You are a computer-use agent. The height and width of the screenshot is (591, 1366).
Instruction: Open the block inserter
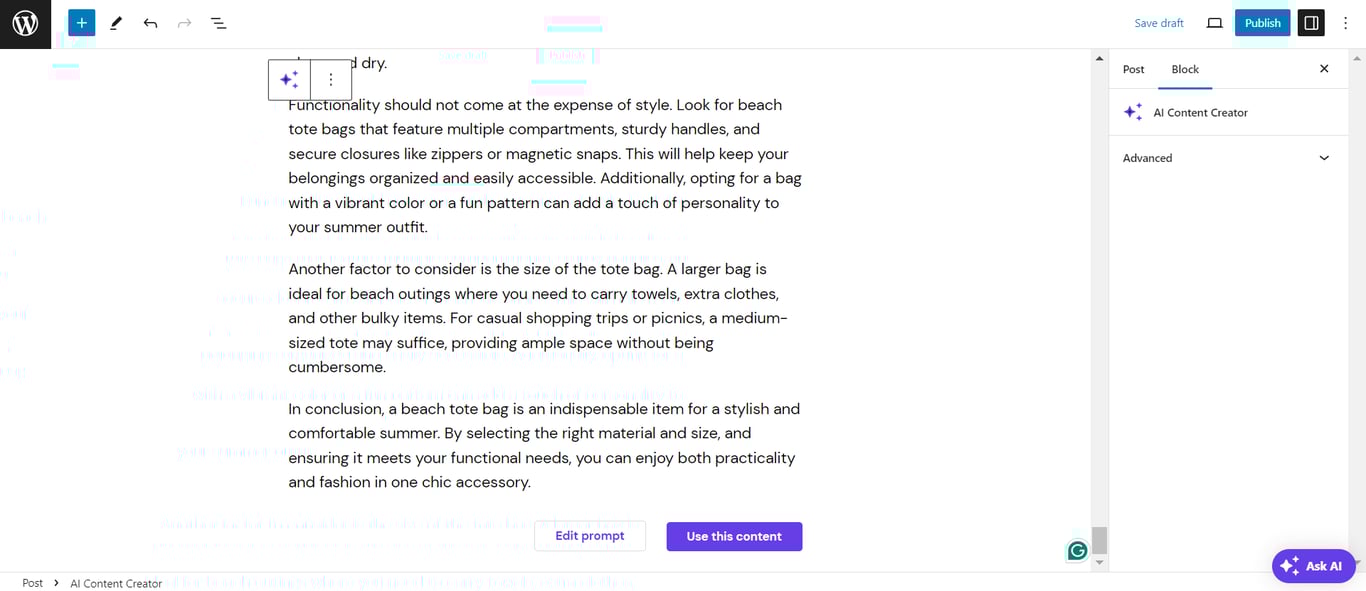coord(81,22)
